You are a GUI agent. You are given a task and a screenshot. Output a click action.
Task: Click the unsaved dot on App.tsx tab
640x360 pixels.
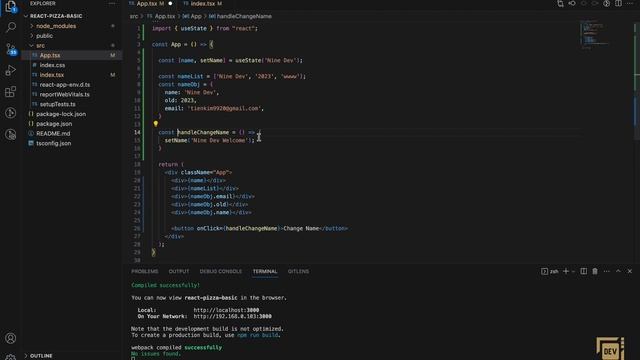(x=170, y=4)
